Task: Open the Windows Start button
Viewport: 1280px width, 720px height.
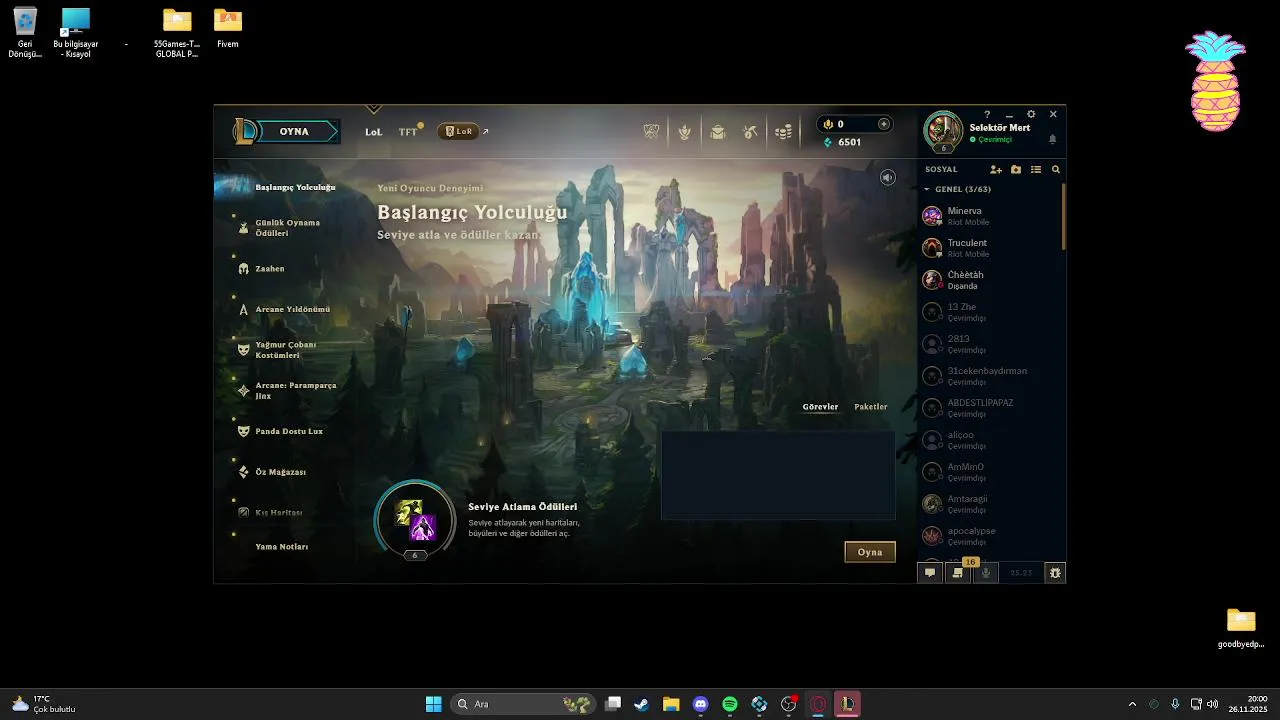Action: pyautogui.click(x=433, y=704)
